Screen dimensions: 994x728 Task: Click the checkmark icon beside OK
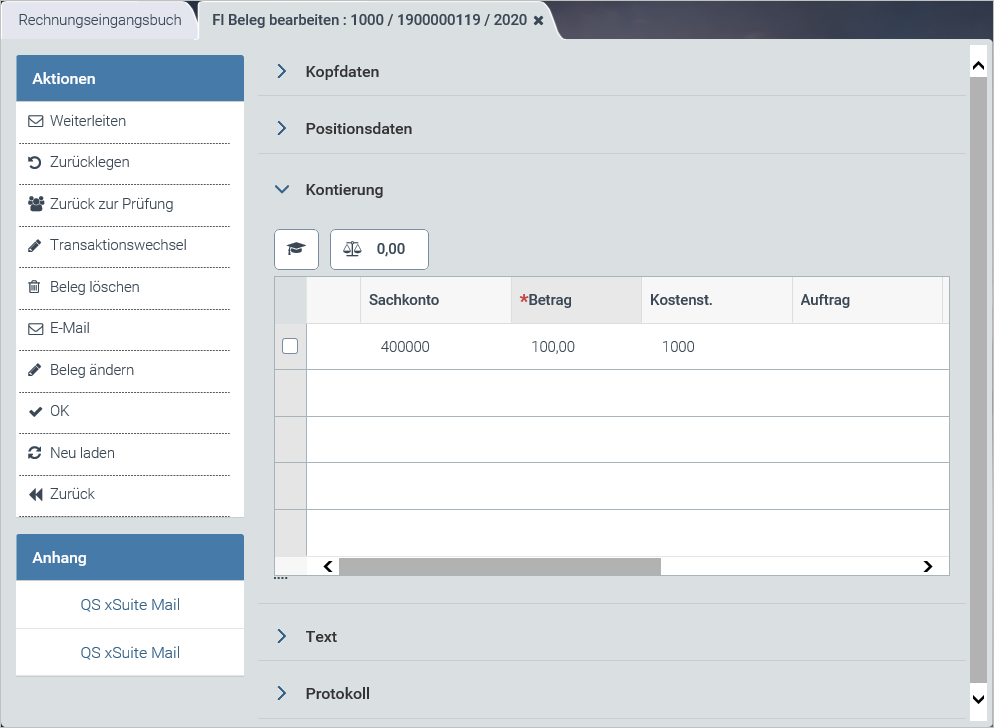pos(35,411)
